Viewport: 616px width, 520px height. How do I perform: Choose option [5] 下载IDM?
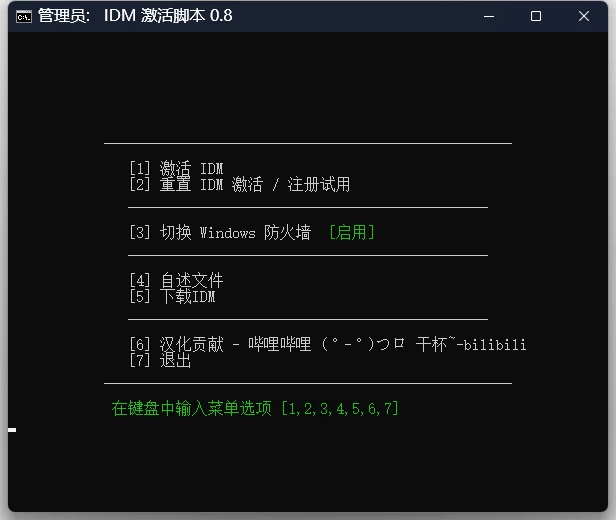click(x=172, y=297)
